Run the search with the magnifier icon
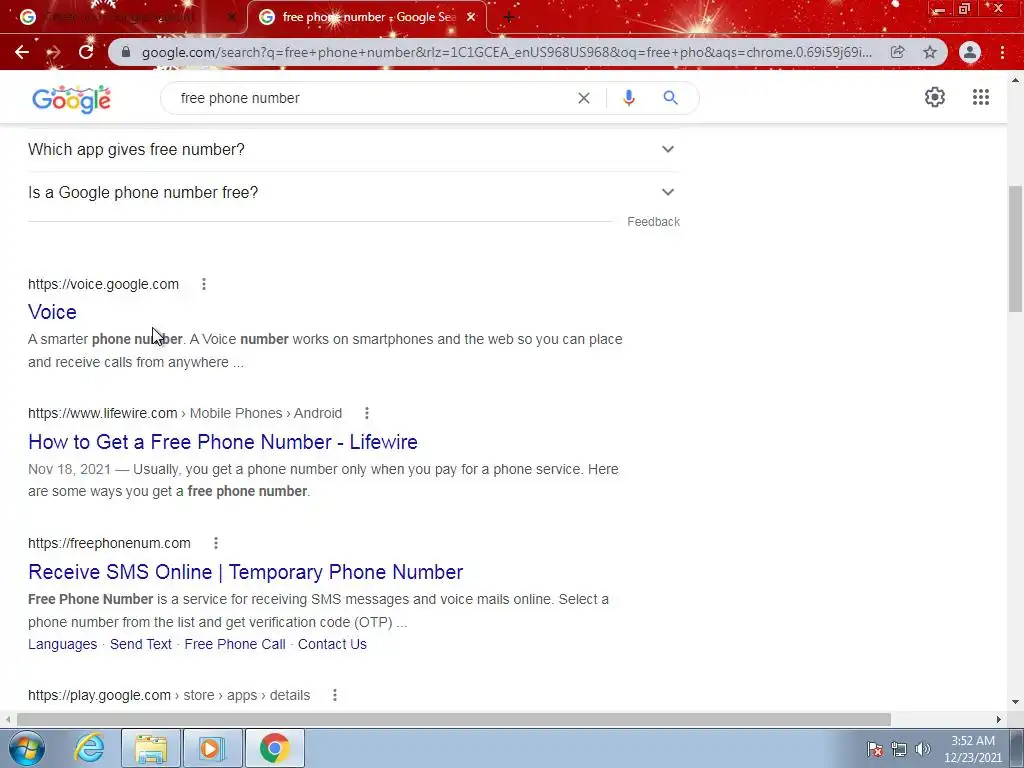The image size is (1024, 768). pos(670,98)
